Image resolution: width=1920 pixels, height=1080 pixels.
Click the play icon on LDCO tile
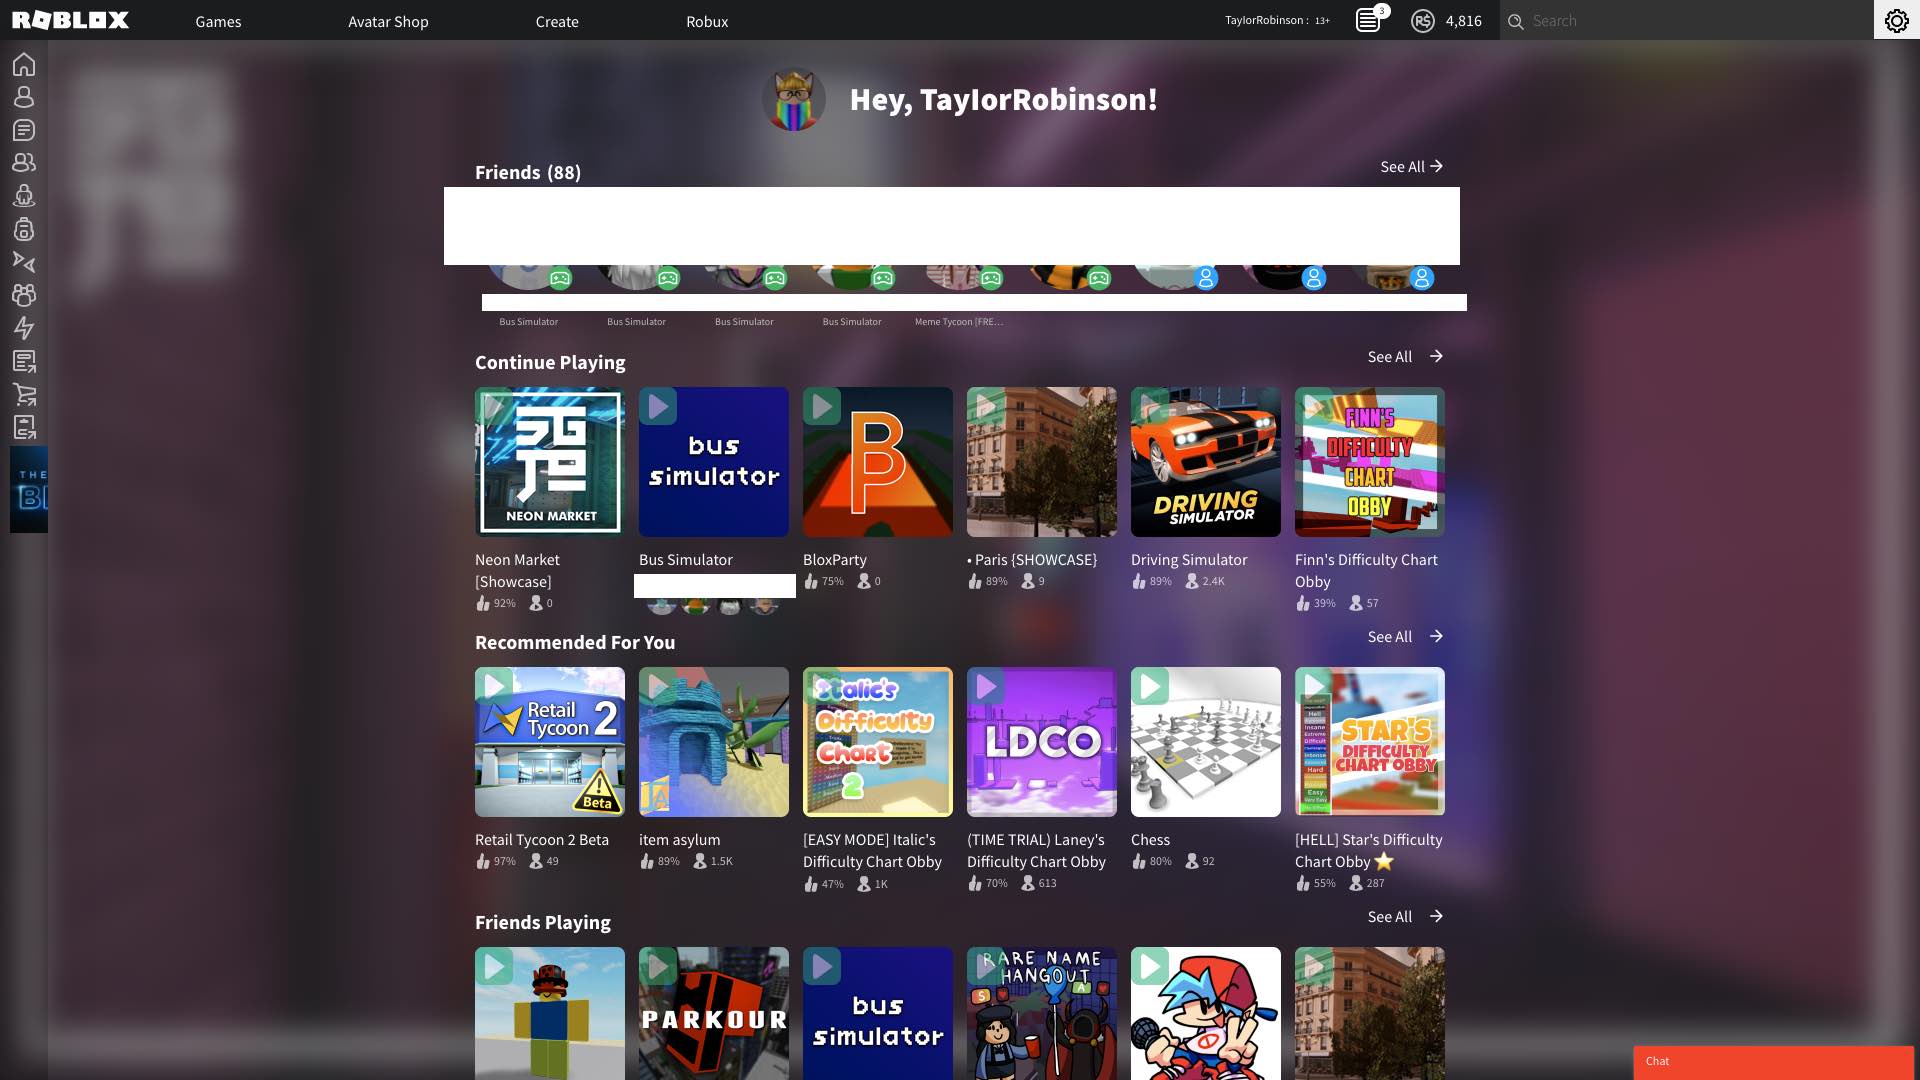(x=986, y=686)
